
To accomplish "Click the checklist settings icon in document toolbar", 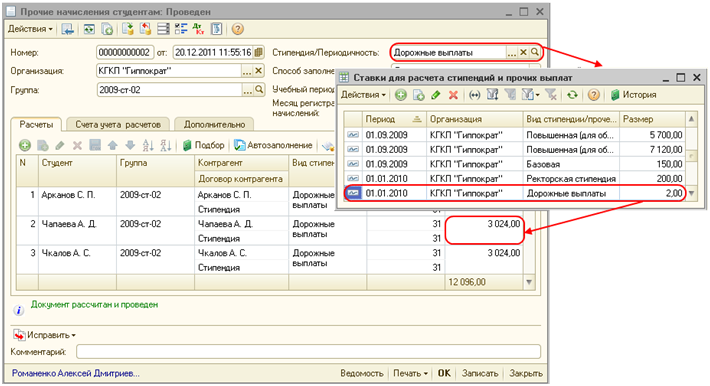I will coord(181,29).
